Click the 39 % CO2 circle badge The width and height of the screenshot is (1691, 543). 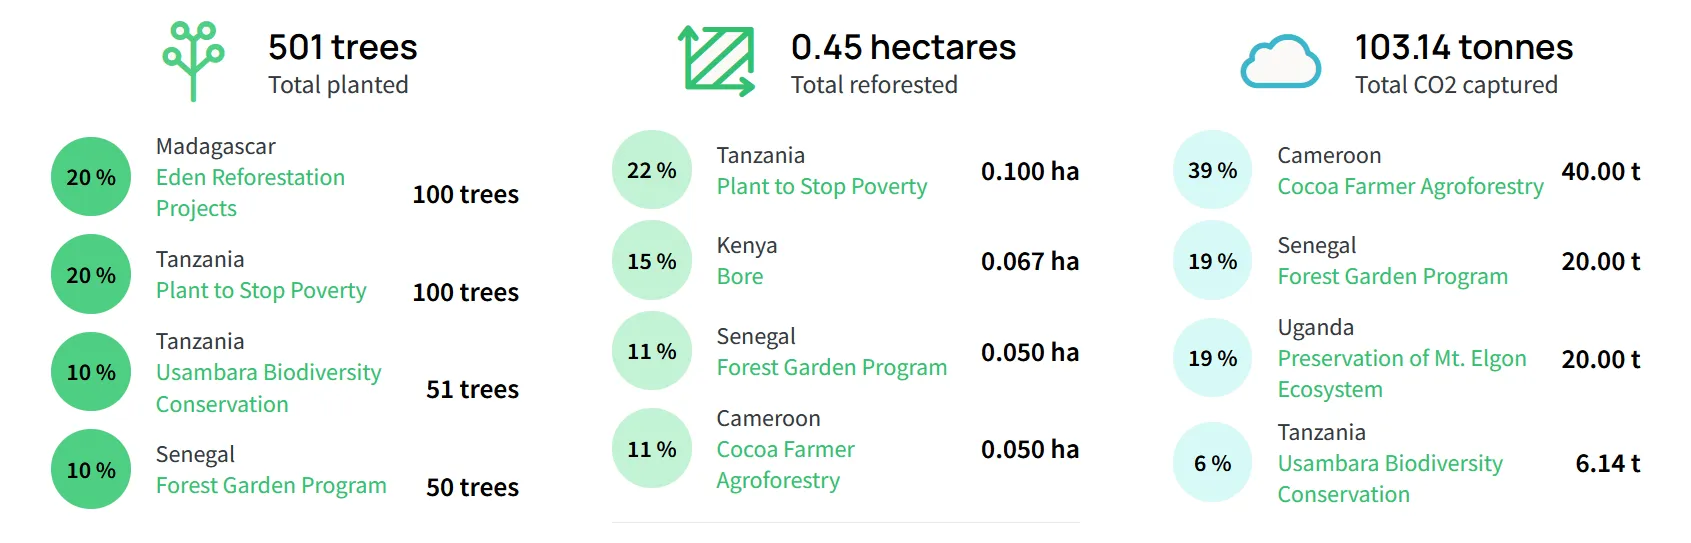[1212, 170]
